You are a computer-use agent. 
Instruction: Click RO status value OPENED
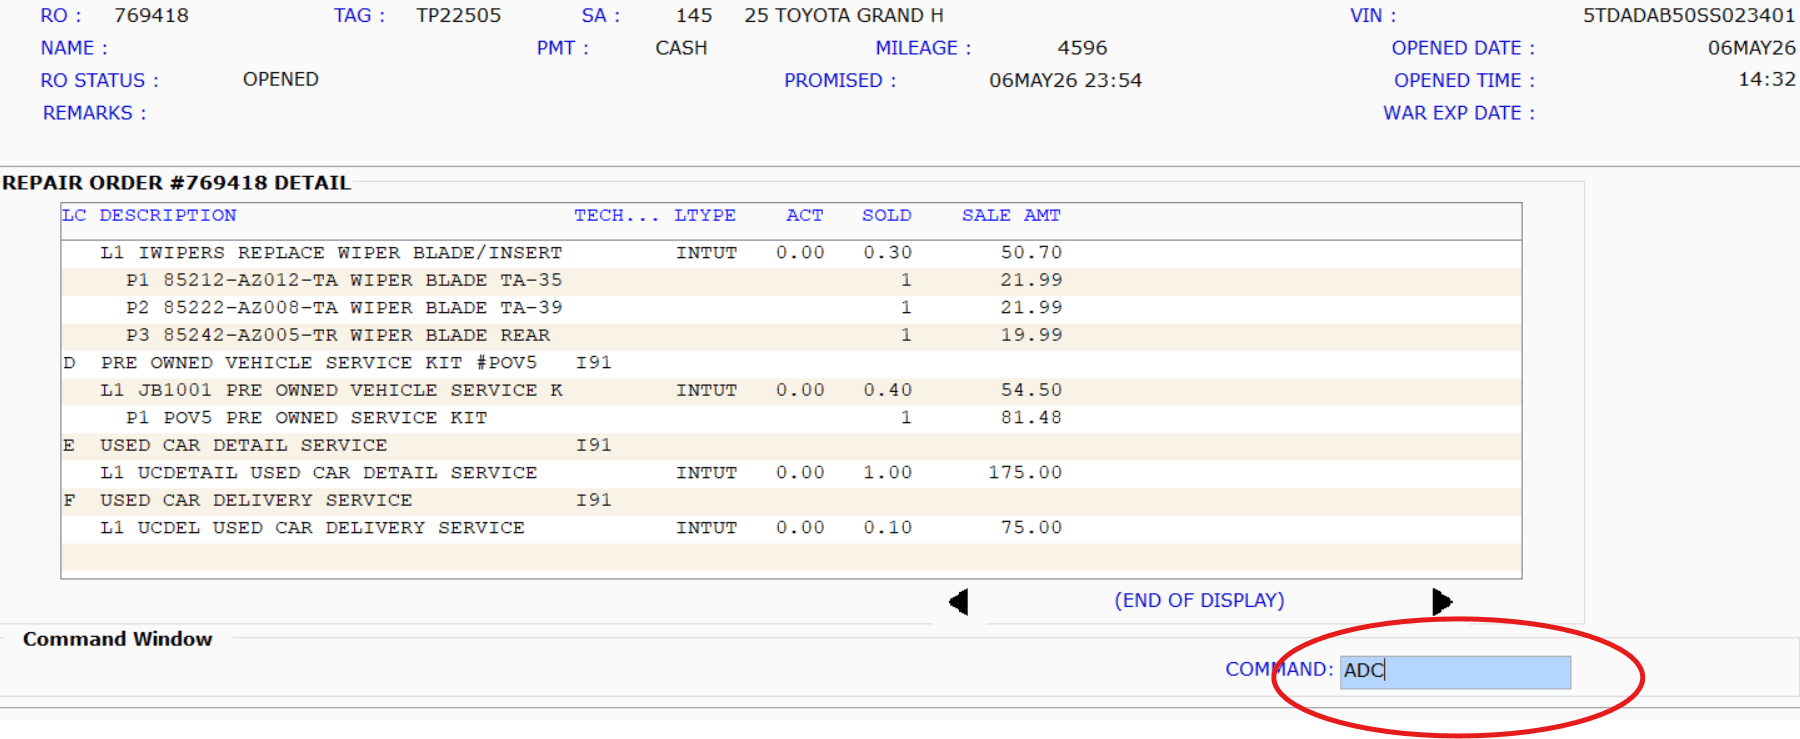[x=281, y=80]
